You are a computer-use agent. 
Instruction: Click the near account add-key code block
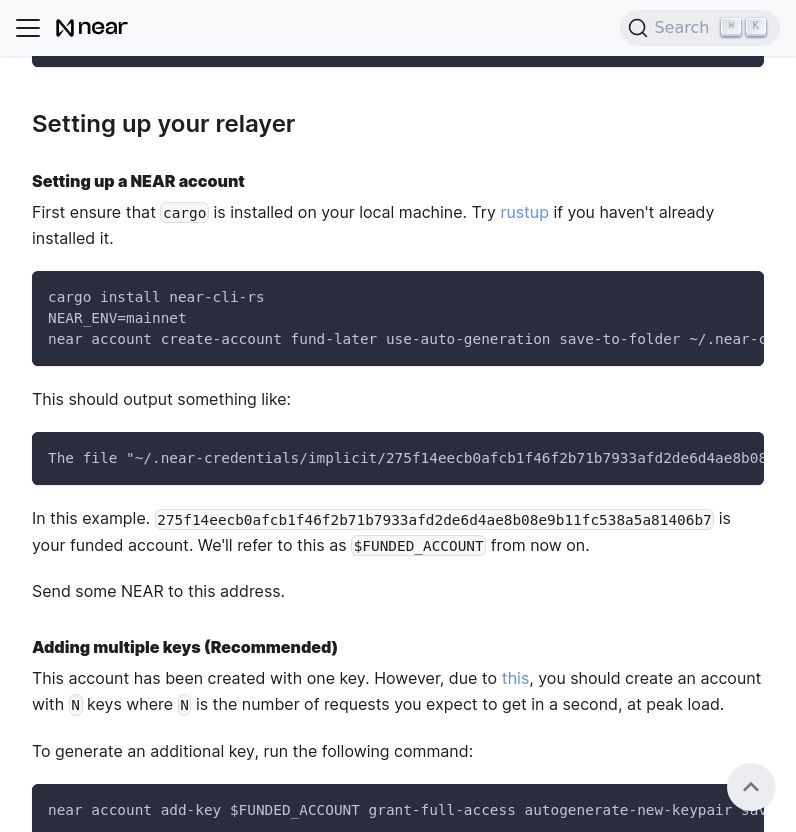click(x=398, y=810)
